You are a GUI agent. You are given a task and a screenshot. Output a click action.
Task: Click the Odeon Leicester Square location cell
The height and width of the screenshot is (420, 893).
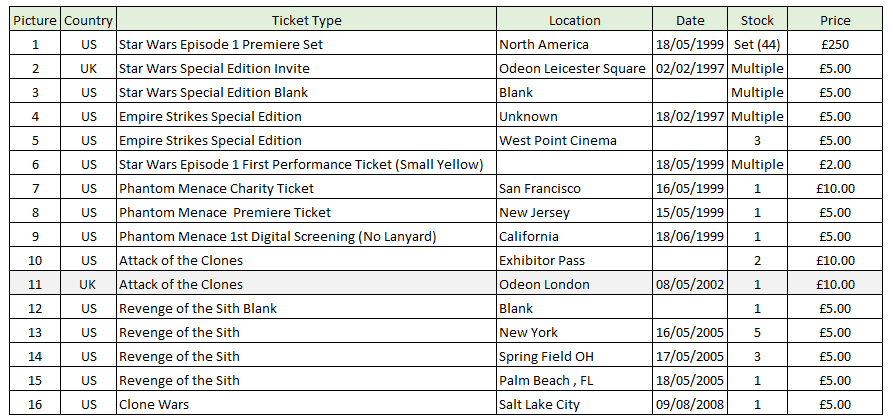[x=575, y=68]
